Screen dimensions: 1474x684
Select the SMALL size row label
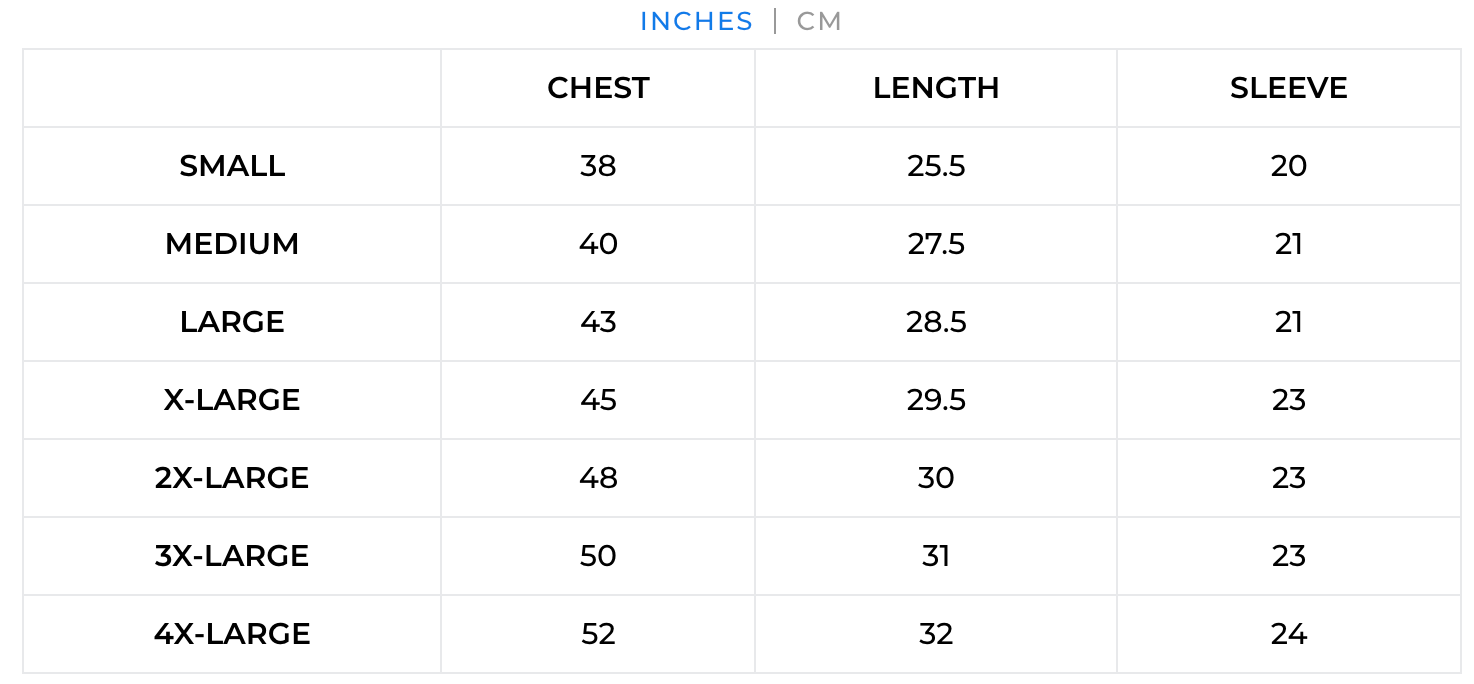coord(232,166)
